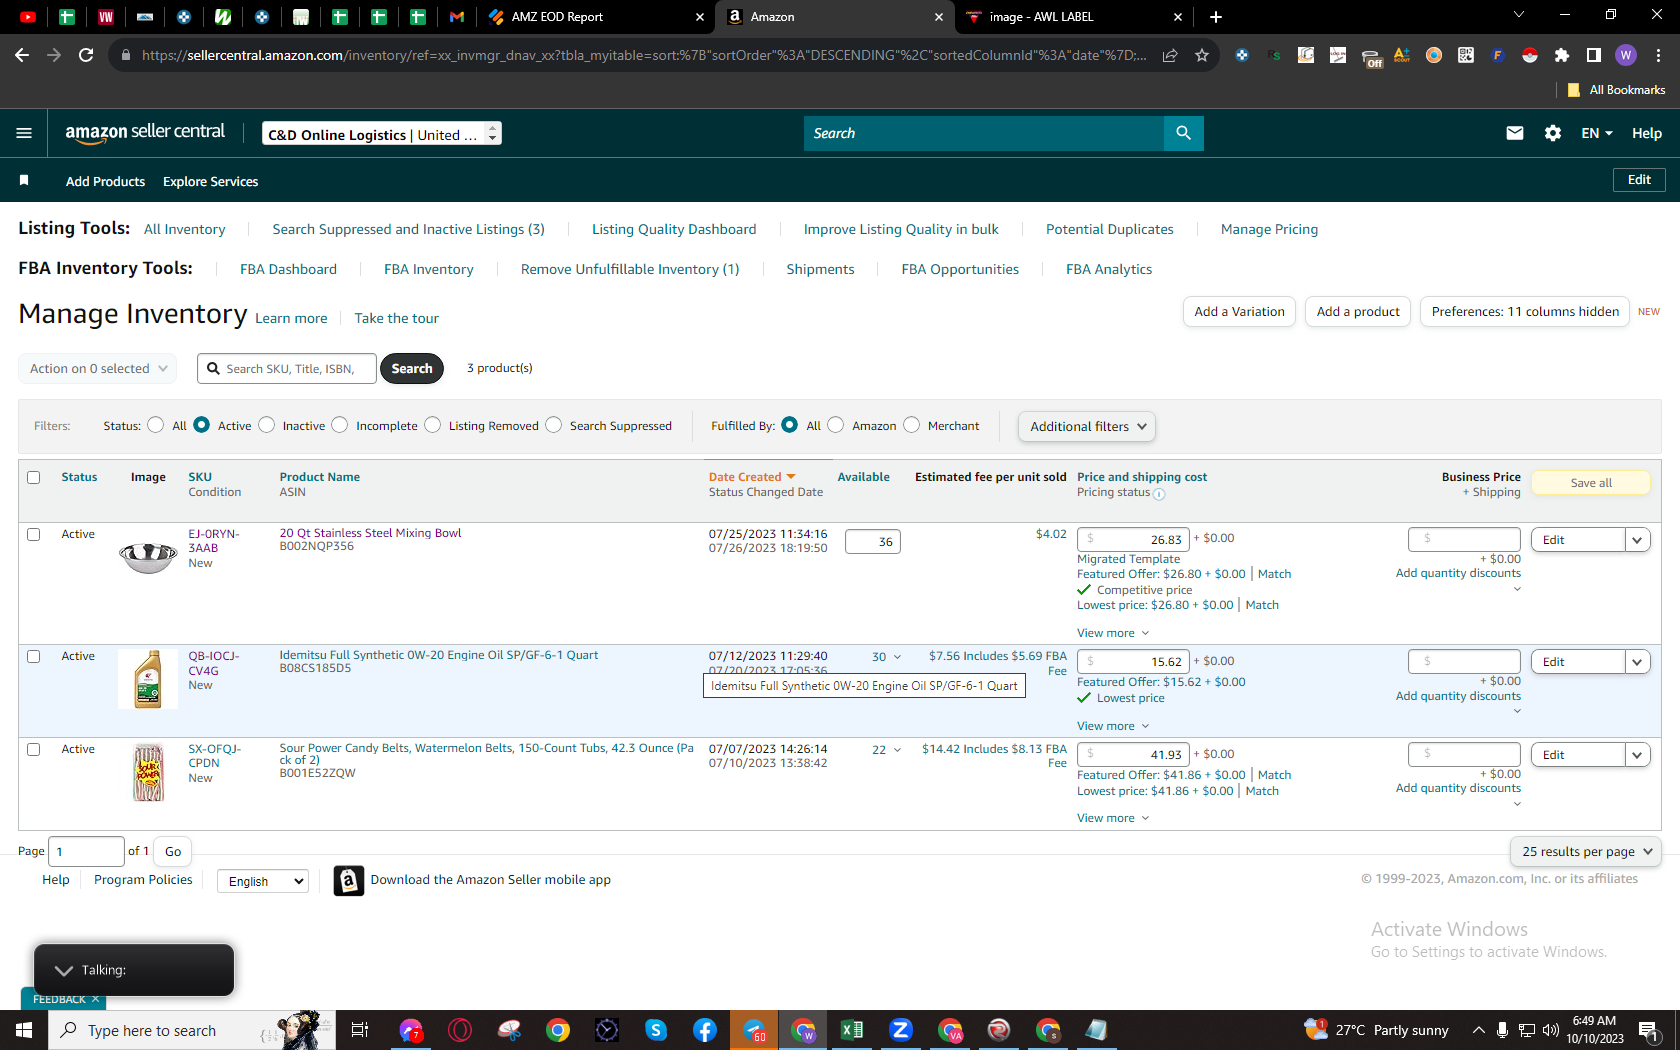
Task: Open the browser extensions puzzle icon
Action: (1562, 55)
